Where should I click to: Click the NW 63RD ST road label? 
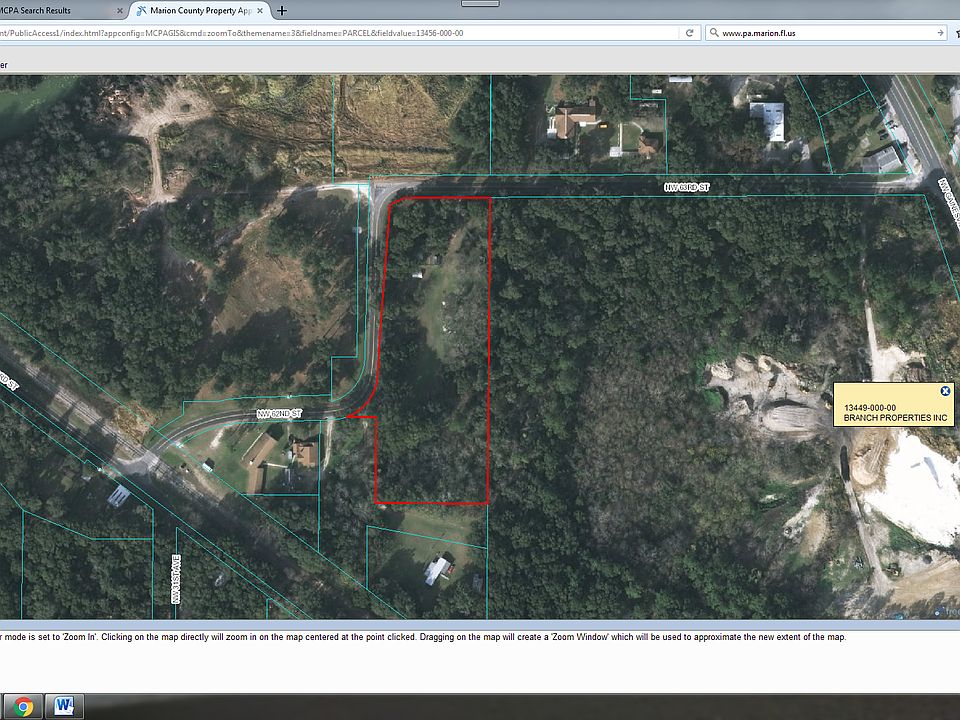coord(687,187)
